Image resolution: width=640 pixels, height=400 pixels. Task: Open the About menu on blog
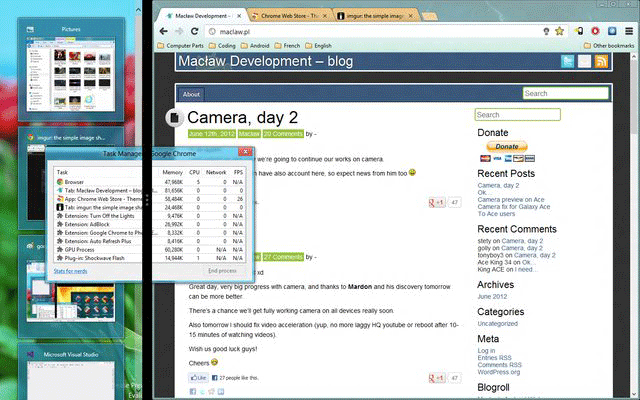click(x=191, y=94)
